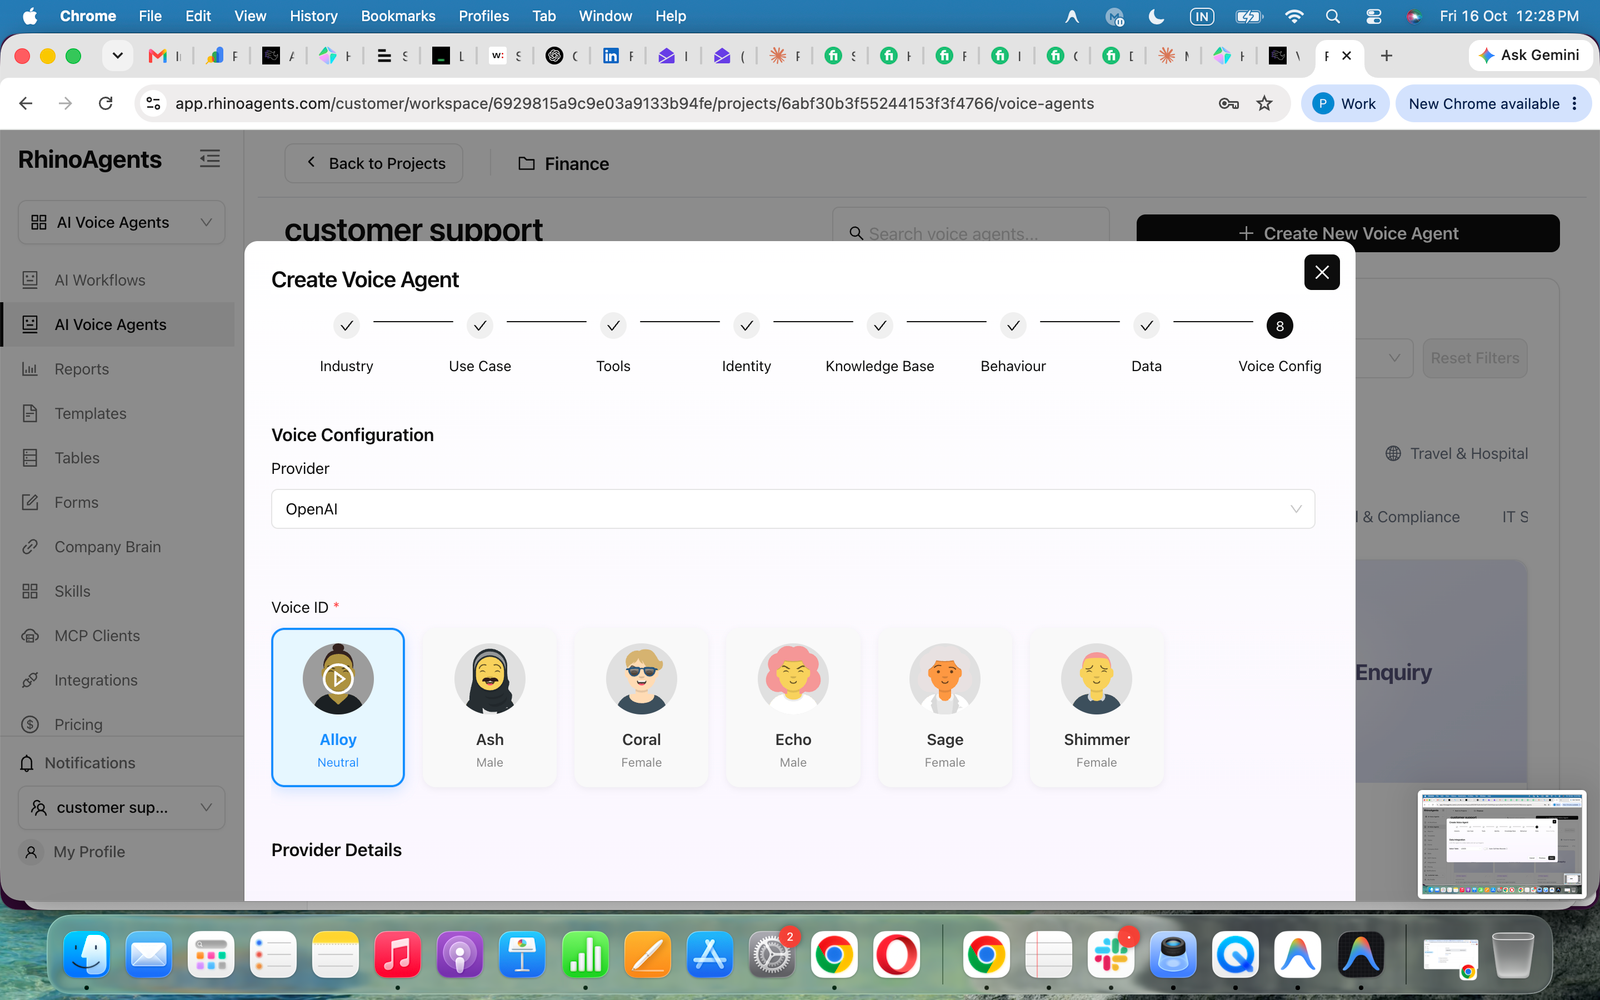This screenshot has width=1600, height=1000.
Task: Expand the AI Voice Agents selector
Action: 121,222
